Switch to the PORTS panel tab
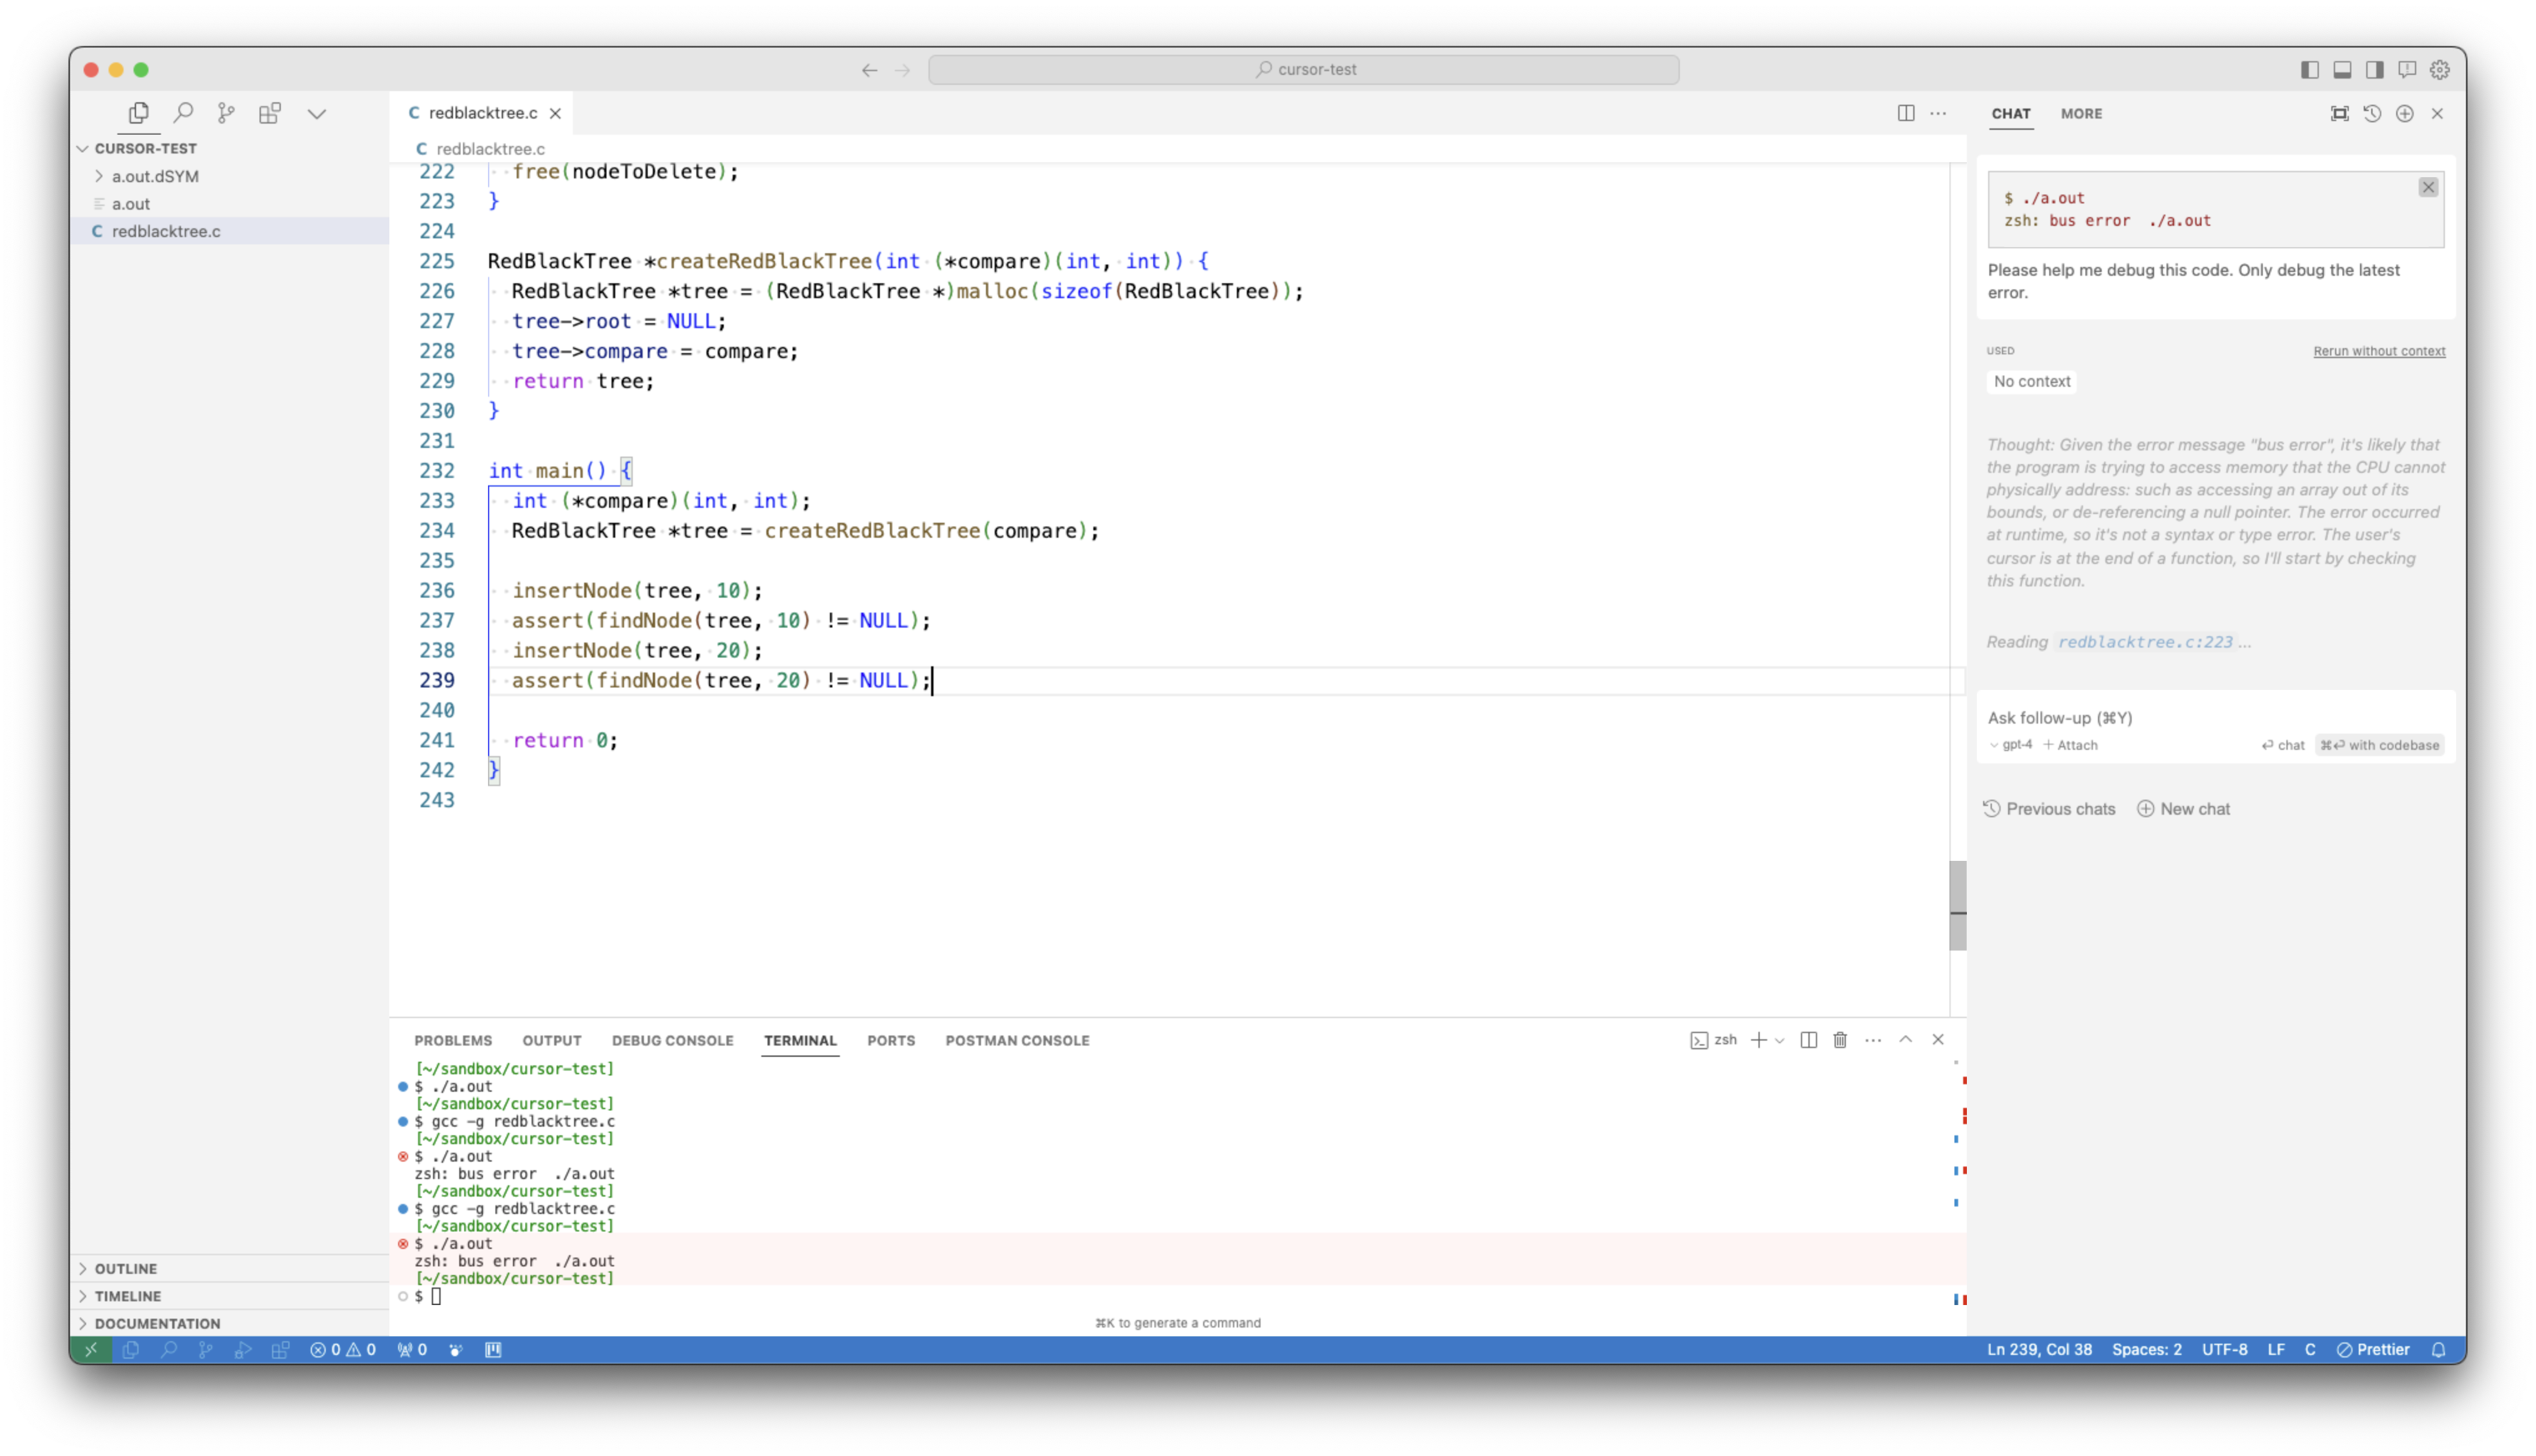The image size is (2536, 1456). pos(891,1041)
